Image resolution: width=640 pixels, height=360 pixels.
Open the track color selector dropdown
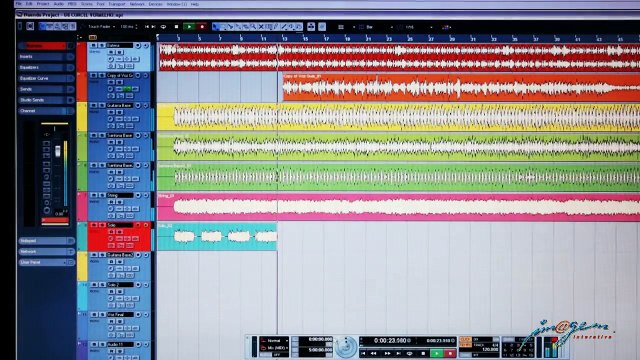click(x=447, y=27)
